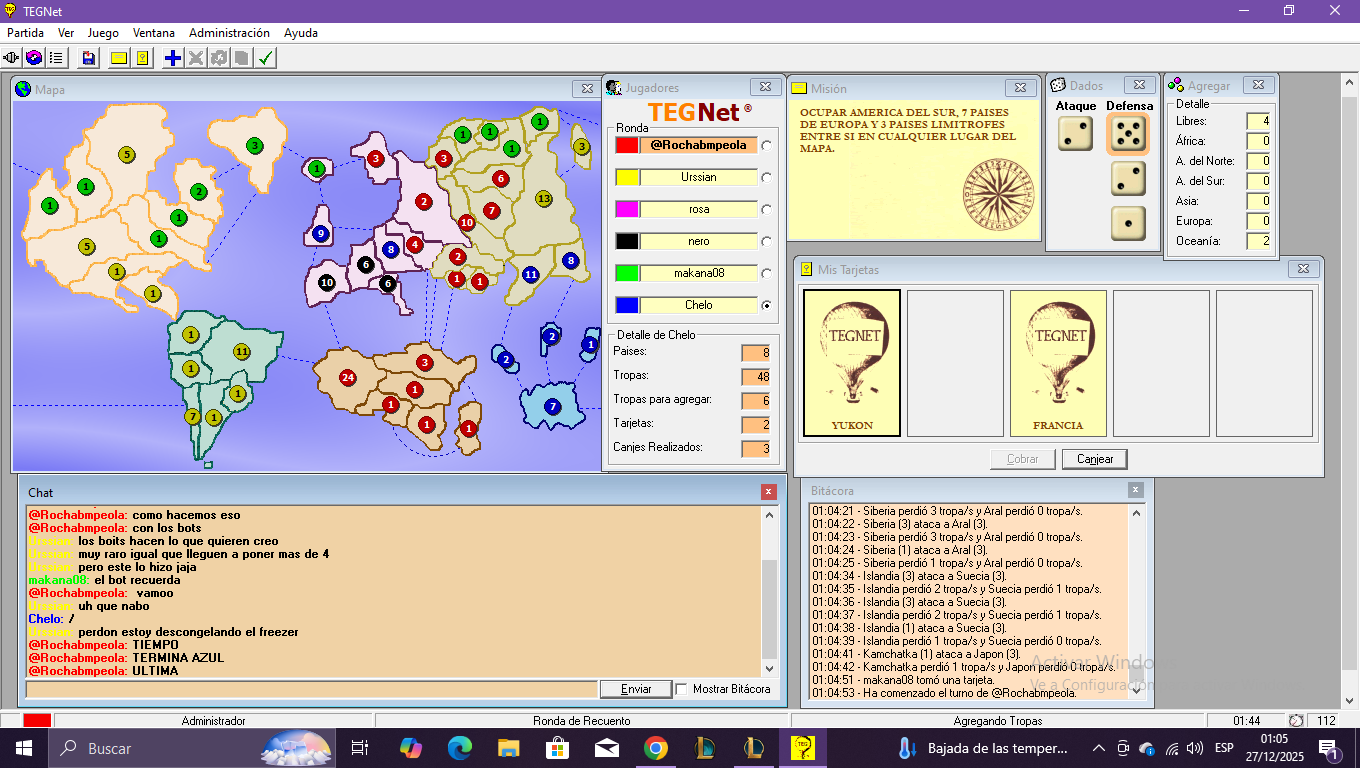Click the five-pip Defensa die
This screenshot has width=1360, height=768.
pyautogui.click(x=1128, y=134)
